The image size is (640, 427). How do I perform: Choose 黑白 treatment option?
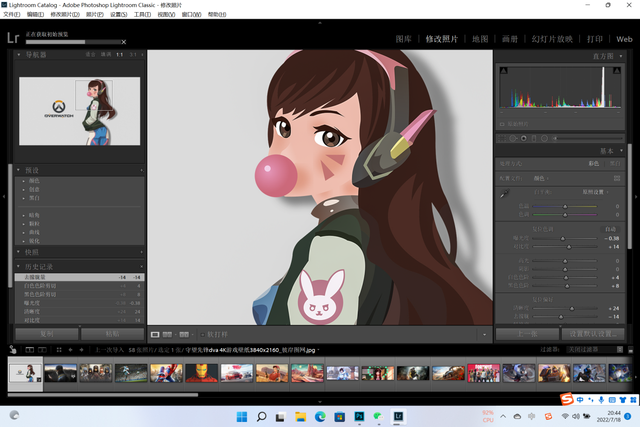tap(615, 164)
